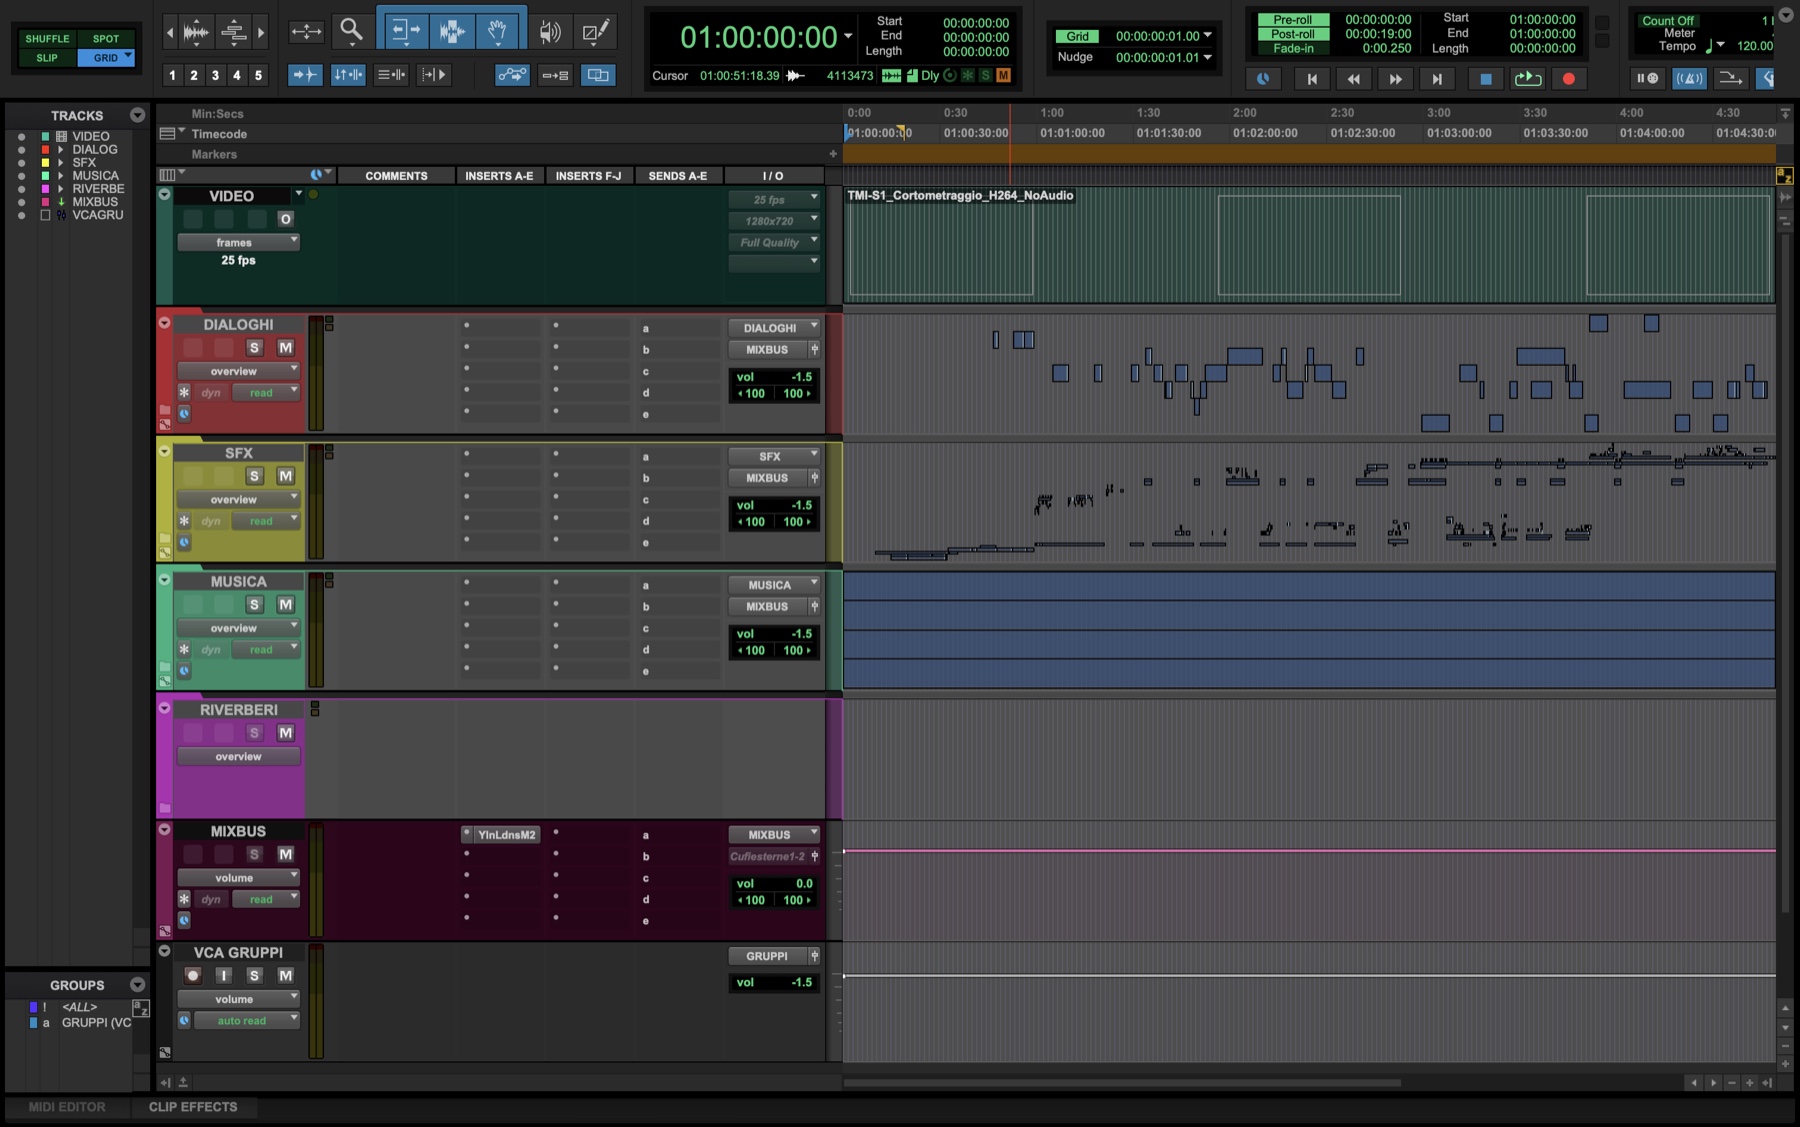Return transport to zero
Image resolution: width=1800 pixels, height=1127 pixels.
1312,78
